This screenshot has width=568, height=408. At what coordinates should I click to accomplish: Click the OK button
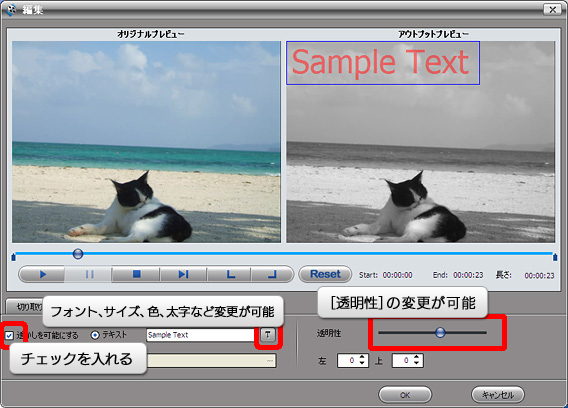click(405, 395)
